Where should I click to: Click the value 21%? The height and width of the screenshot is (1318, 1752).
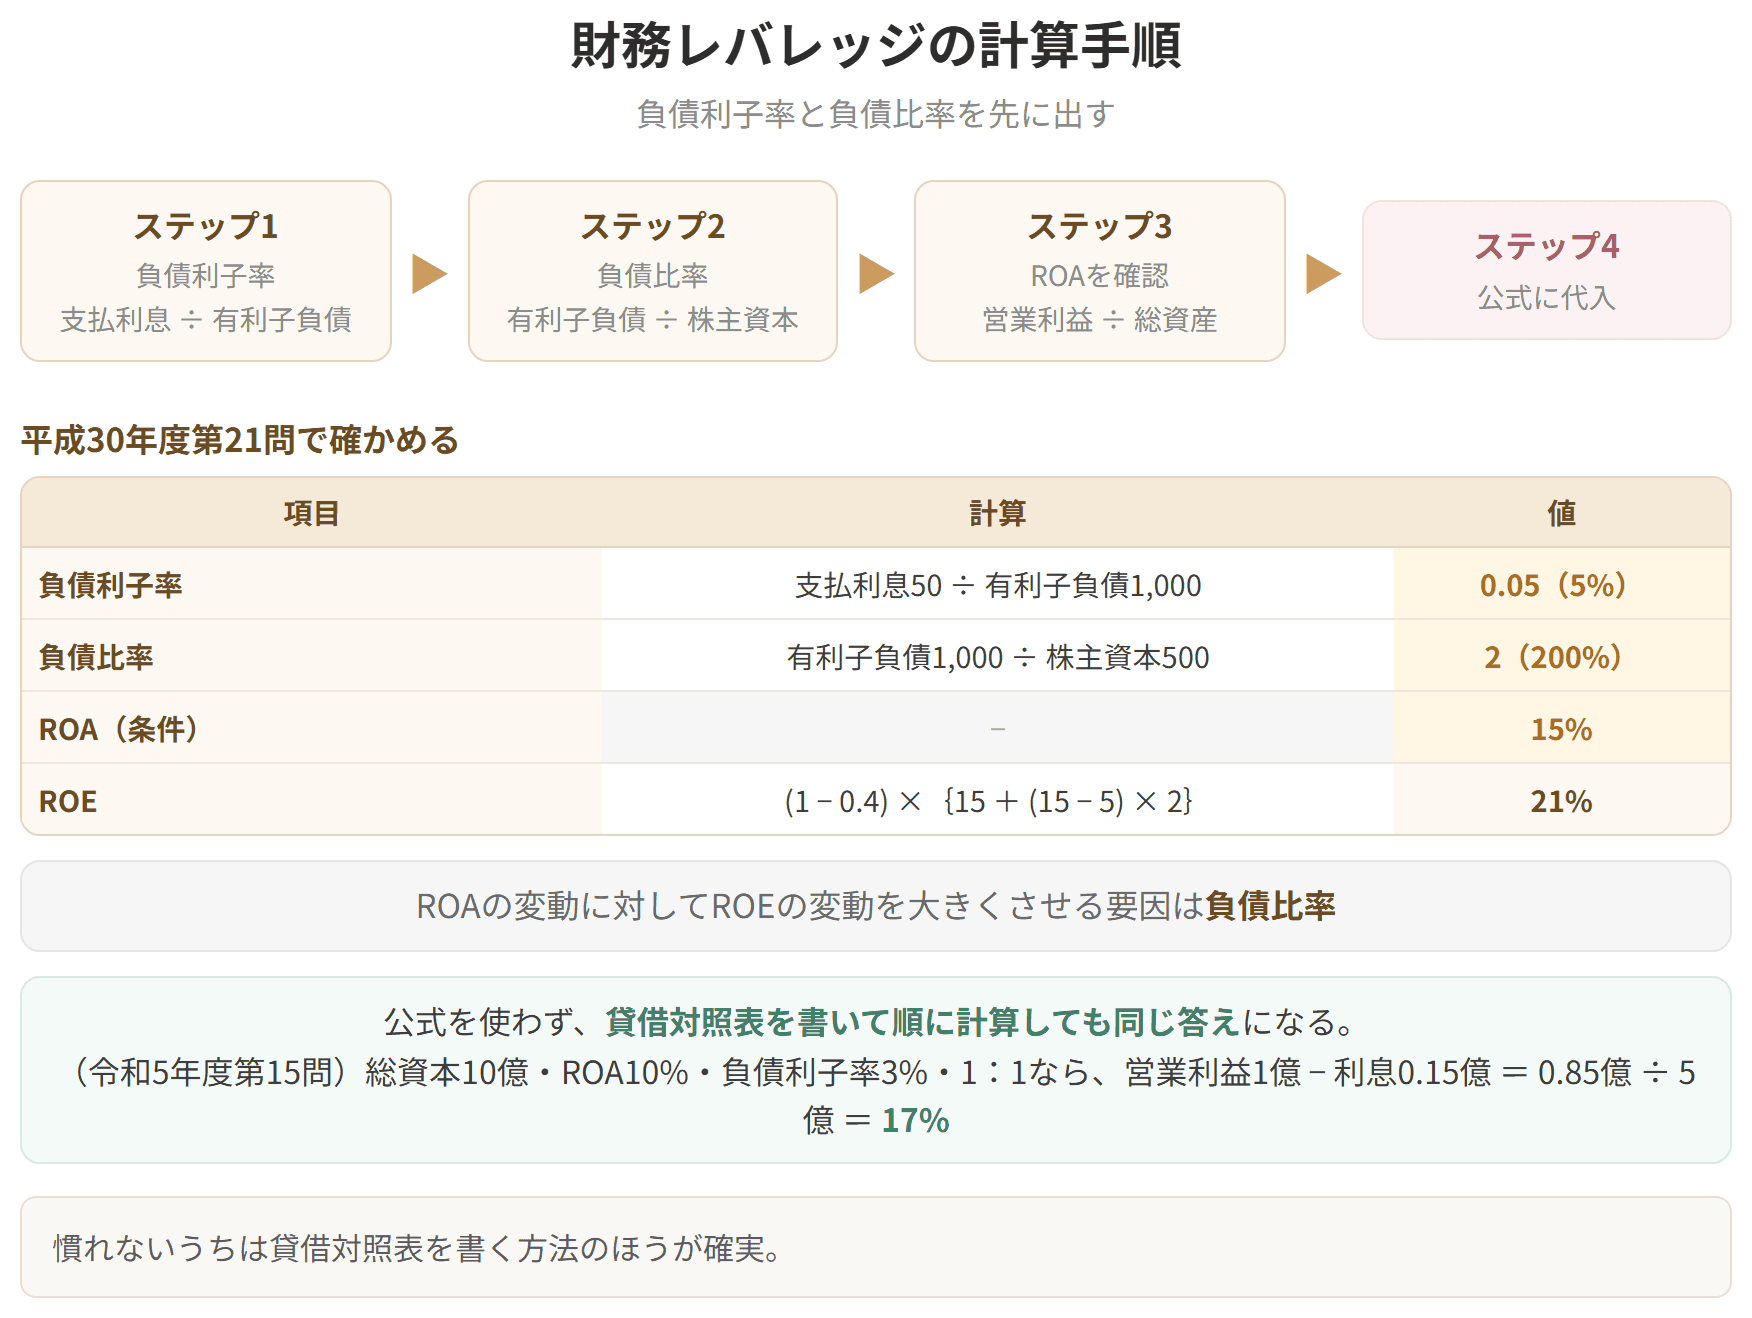click(1562, 801)
